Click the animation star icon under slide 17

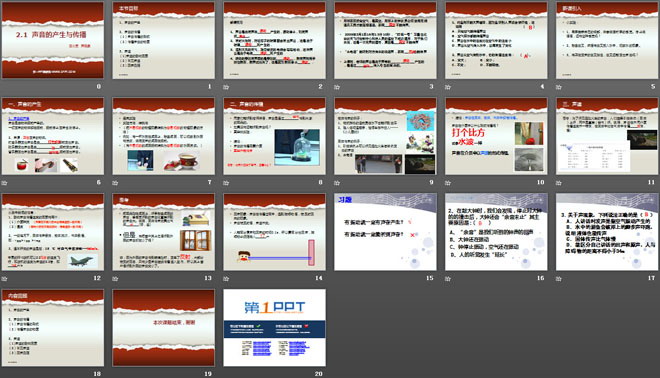click(x=559, y=279)
